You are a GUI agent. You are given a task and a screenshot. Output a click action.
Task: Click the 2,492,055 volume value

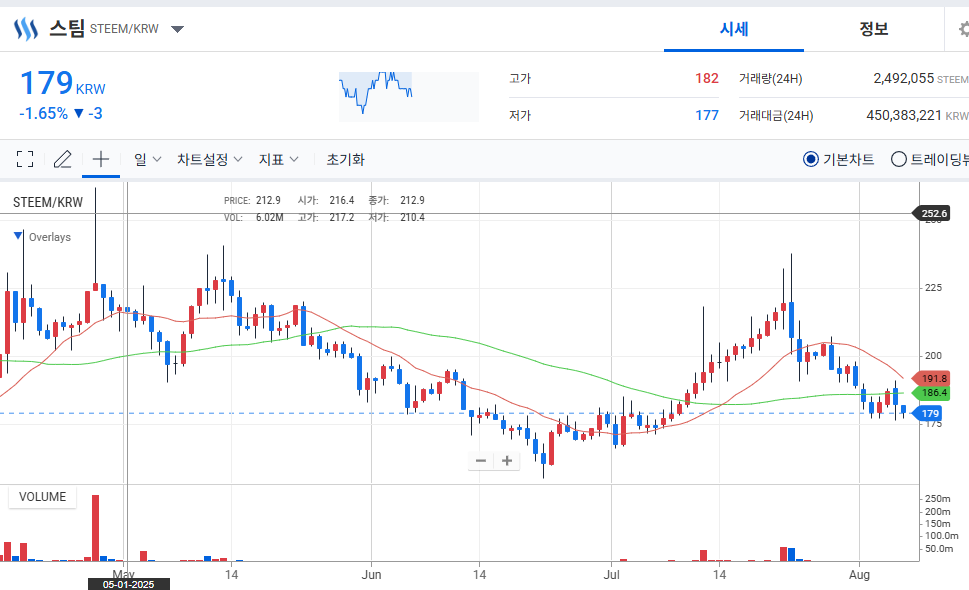pos(903,78)
